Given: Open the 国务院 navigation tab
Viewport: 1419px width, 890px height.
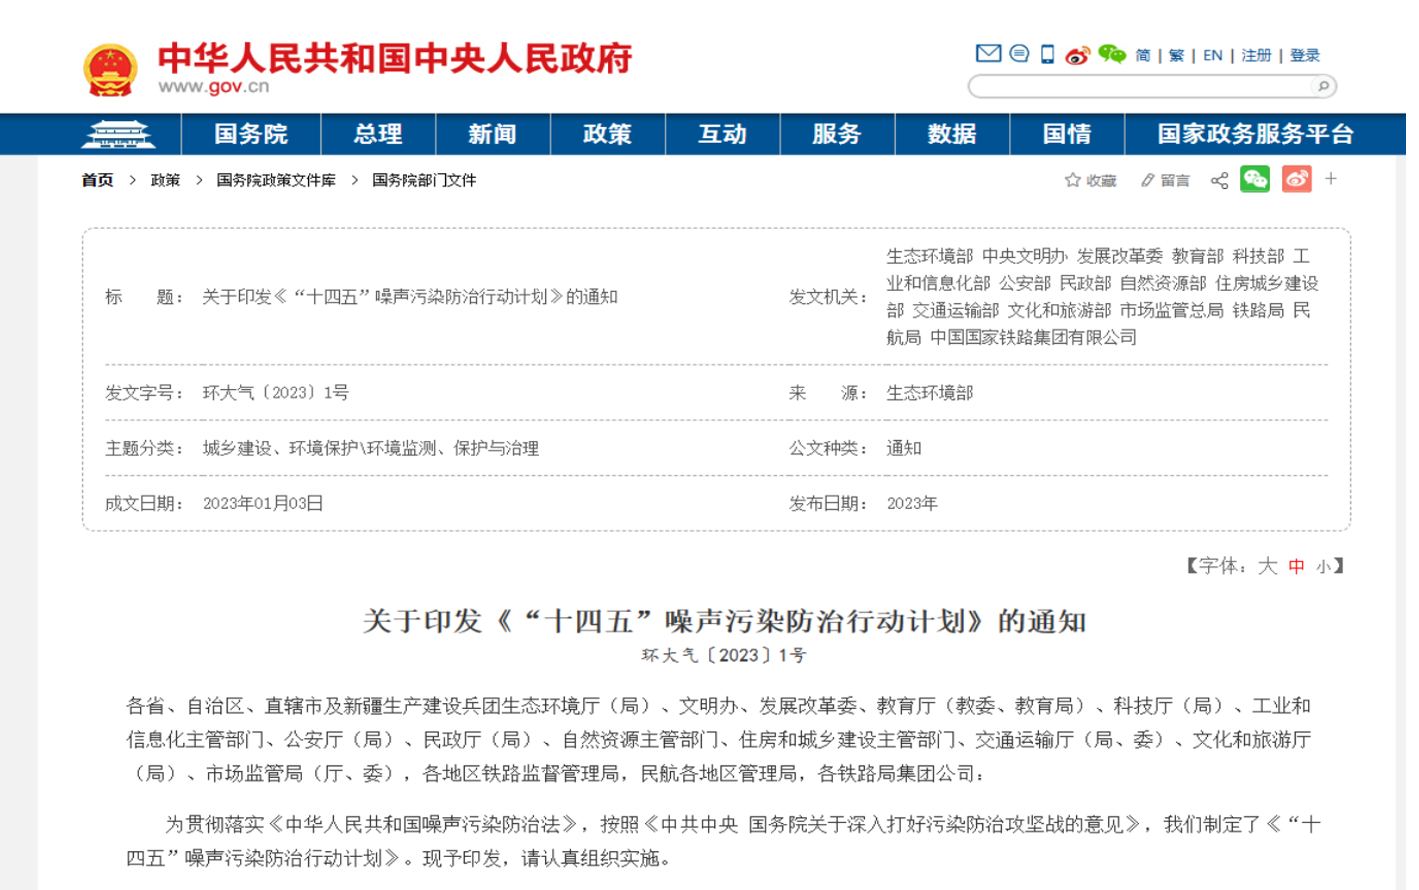Looking at the screenshot, I should point(250,134).
